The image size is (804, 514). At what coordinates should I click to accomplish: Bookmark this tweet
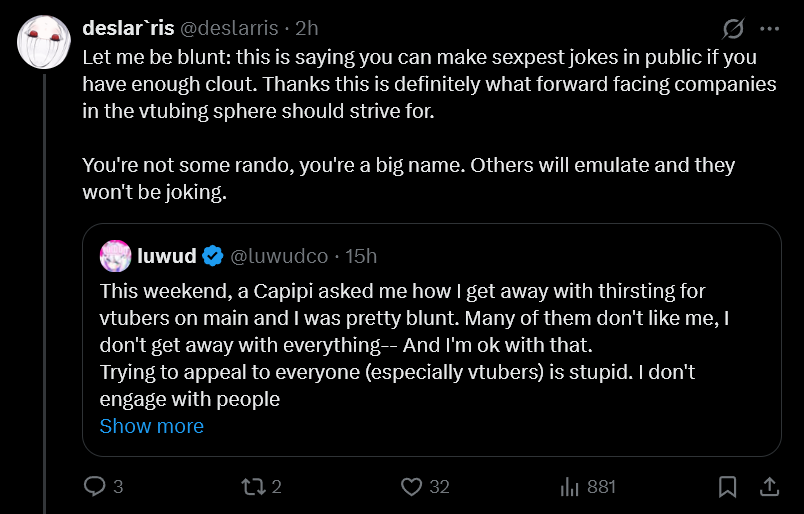[x=728, y=486]
